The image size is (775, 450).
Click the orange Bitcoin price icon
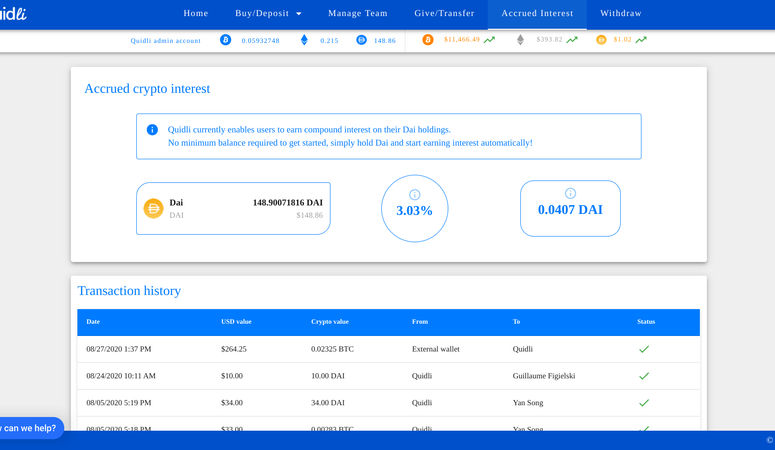coord(428,40)
